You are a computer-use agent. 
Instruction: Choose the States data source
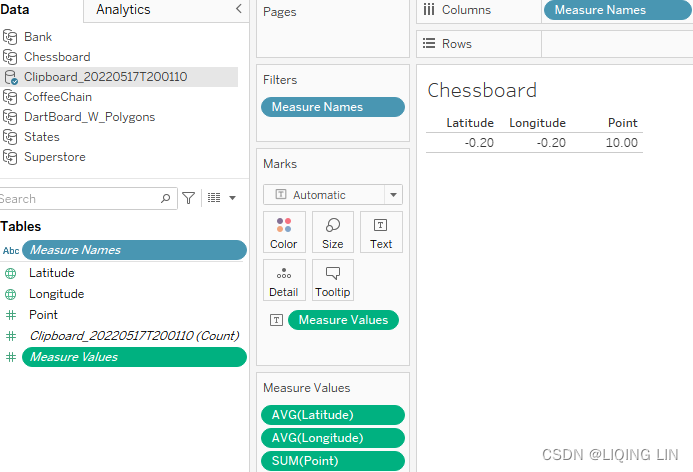pos(42,137)
